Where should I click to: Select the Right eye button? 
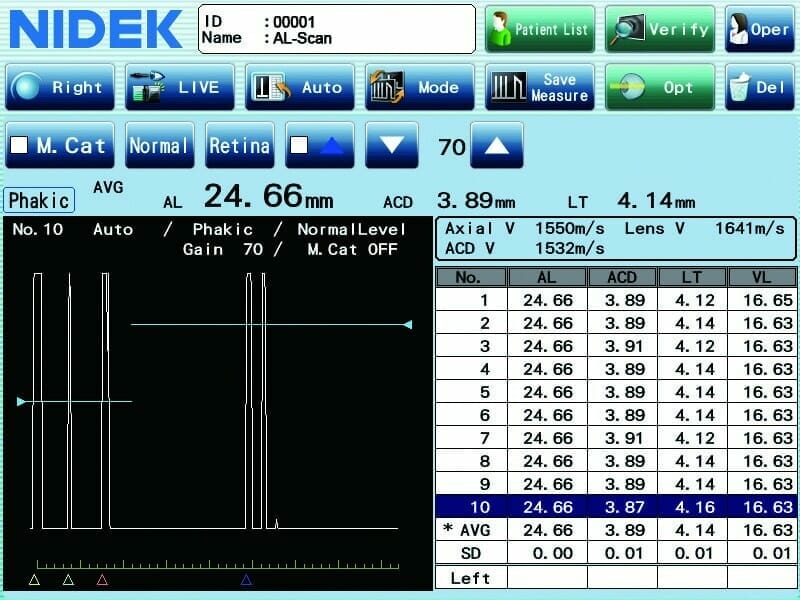coord(60,87)
